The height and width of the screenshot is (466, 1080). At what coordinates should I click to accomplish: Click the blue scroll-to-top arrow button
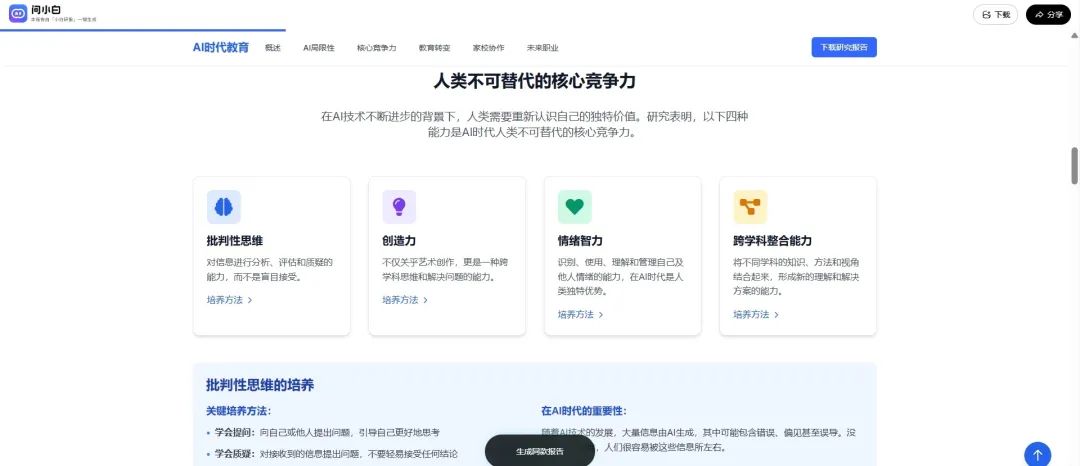pos(1037,454)
